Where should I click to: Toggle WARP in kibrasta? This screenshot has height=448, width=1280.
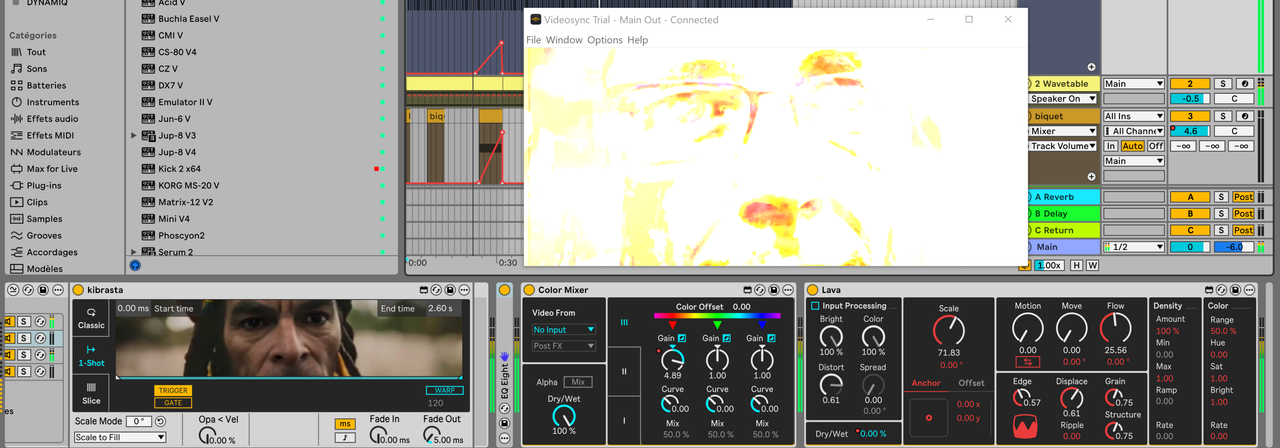(x=444, y=390)
